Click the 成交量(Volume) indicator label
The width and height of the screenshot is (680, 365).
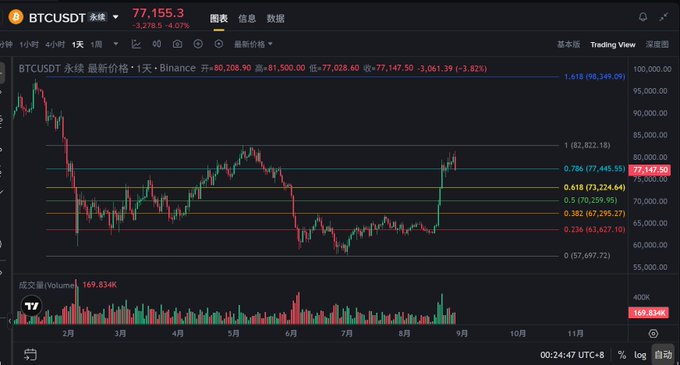[47, 285]
